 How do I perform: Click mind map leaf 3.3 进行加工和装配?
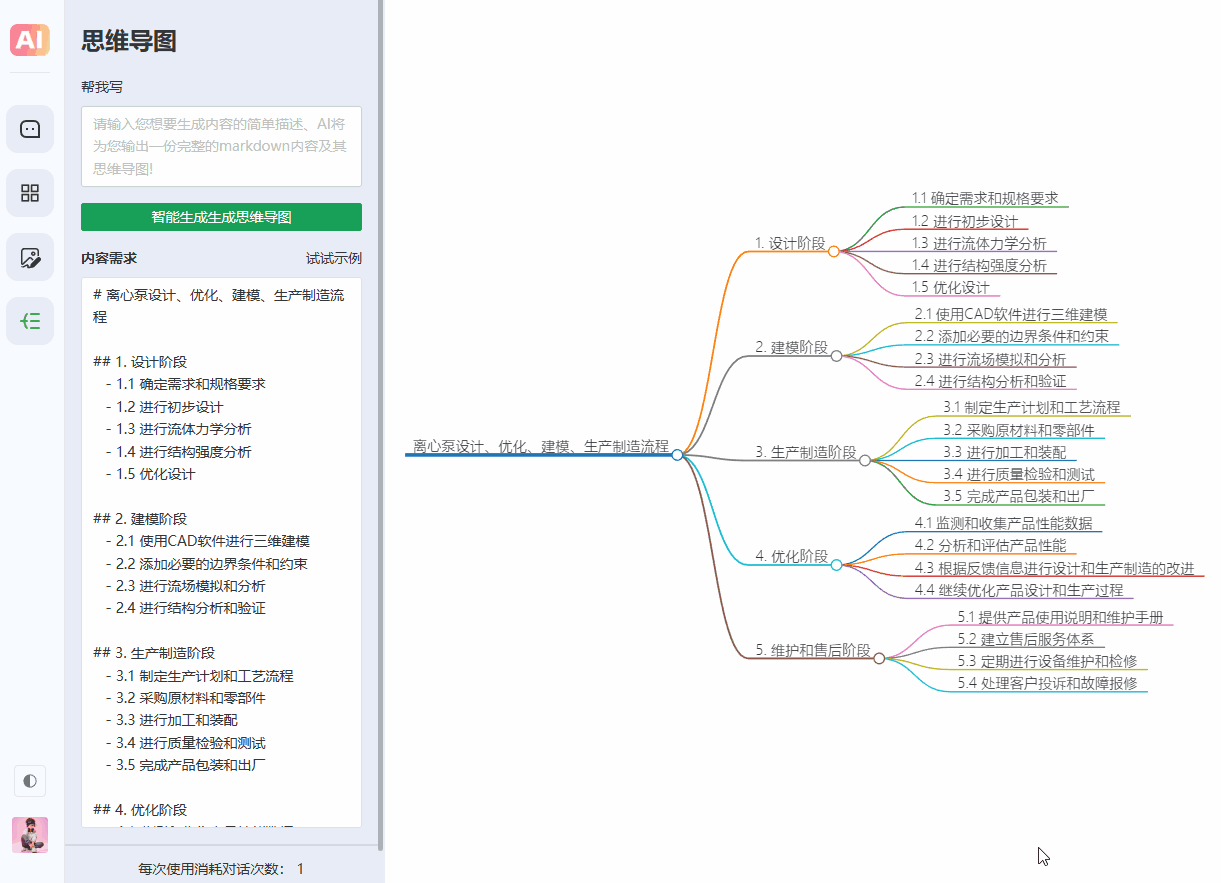tap(1005, 452)
